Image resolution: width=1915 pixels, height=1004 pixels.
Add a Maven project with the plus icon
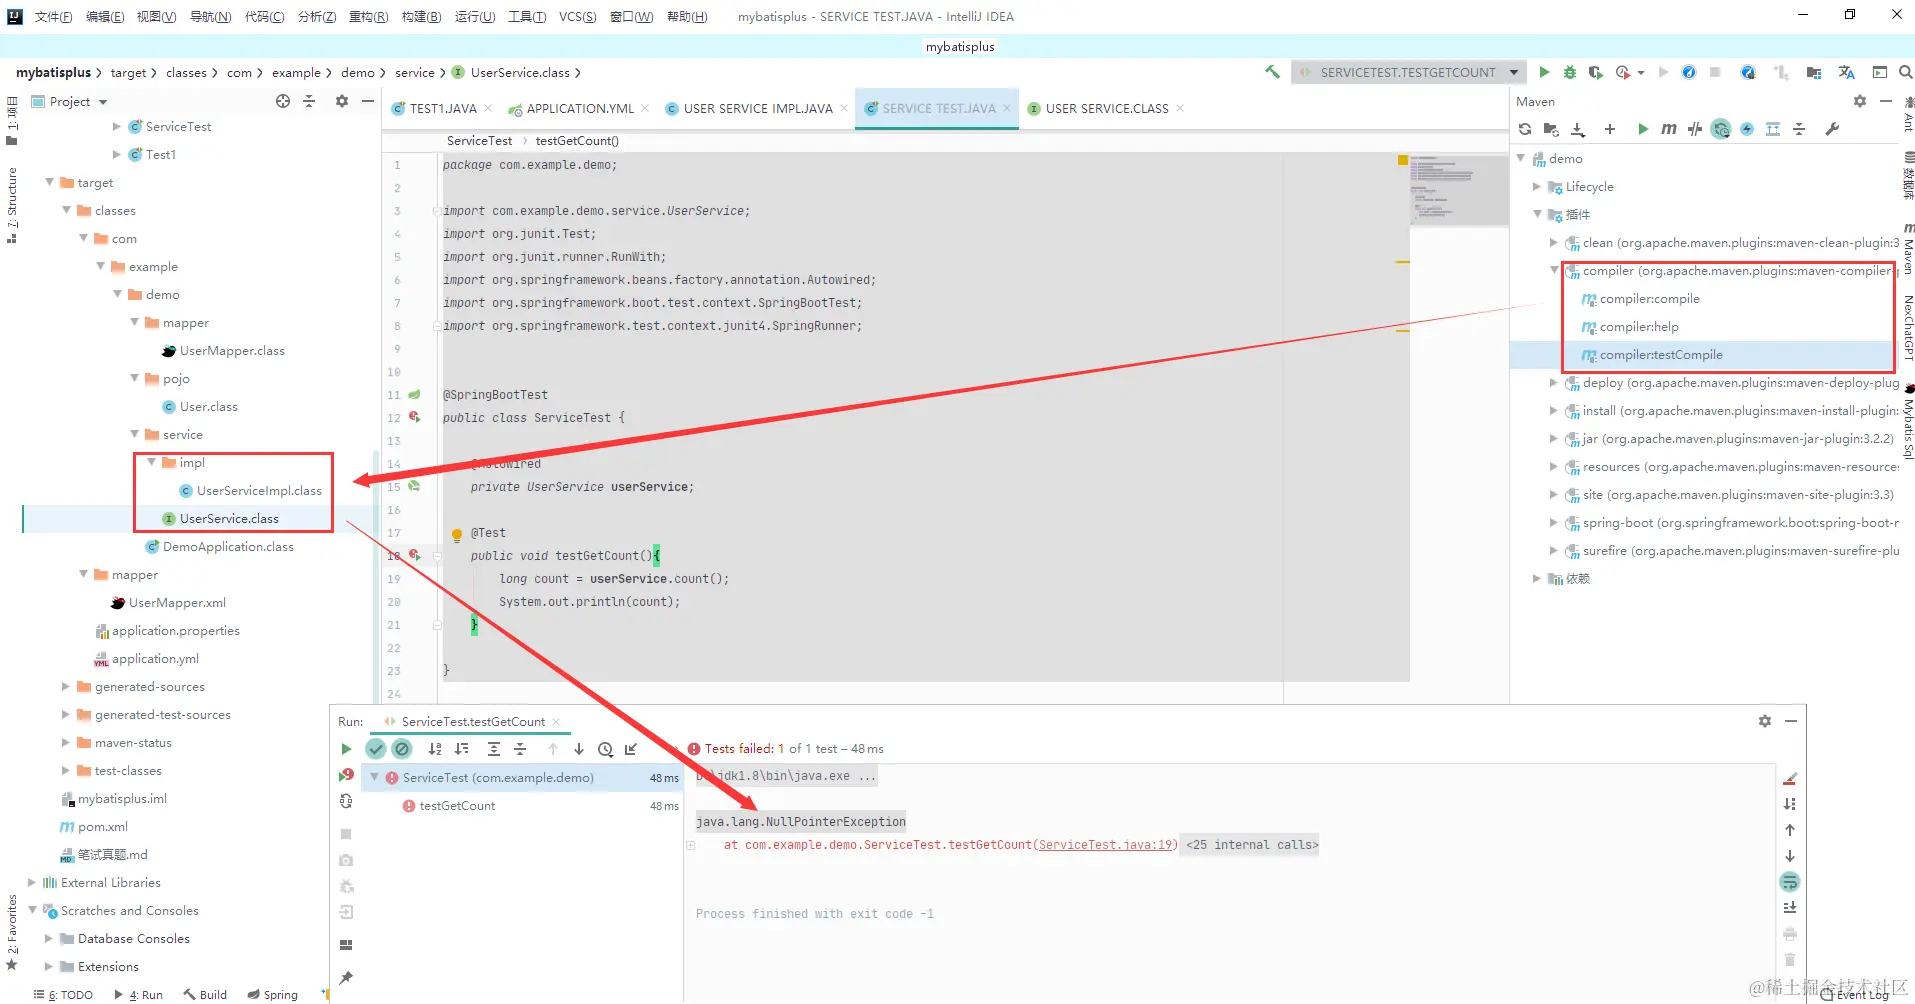pos(1610,129)
